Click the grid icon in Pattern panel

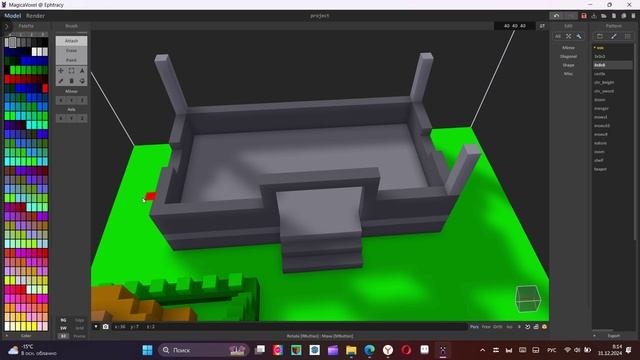click(x=627, y=36)
